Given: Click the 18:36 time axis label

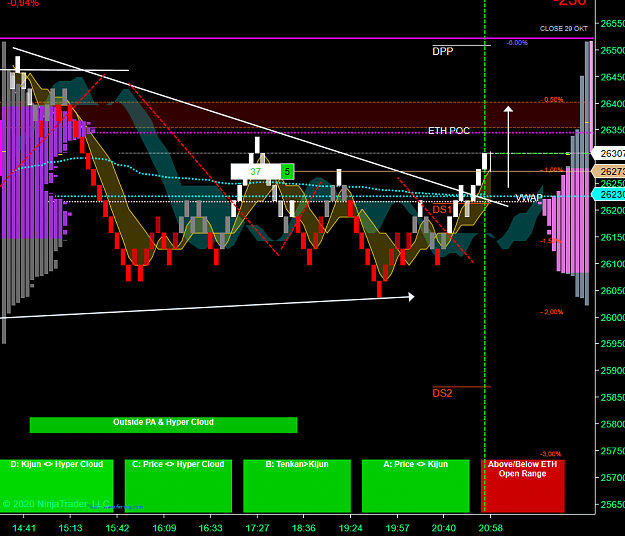Looking at the screenshot, I should click(304, 528).
